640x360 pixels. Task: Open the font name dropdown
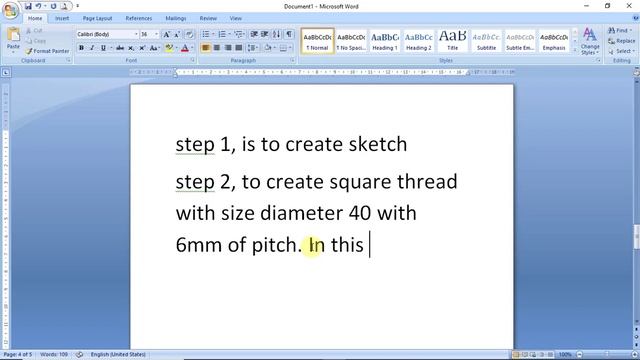click(x=136, y=35)
